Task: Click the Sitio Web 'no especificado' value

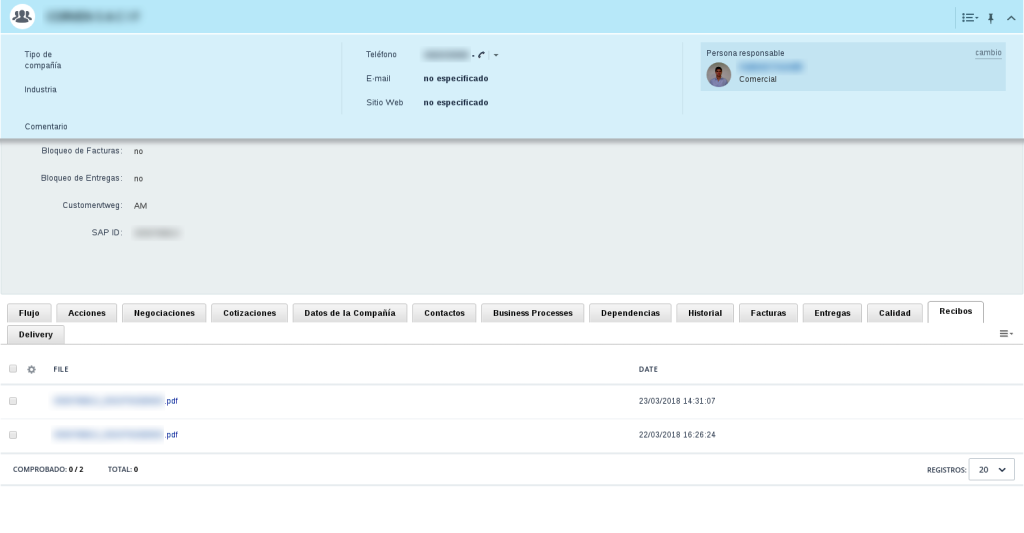Action: coord(456,103)
